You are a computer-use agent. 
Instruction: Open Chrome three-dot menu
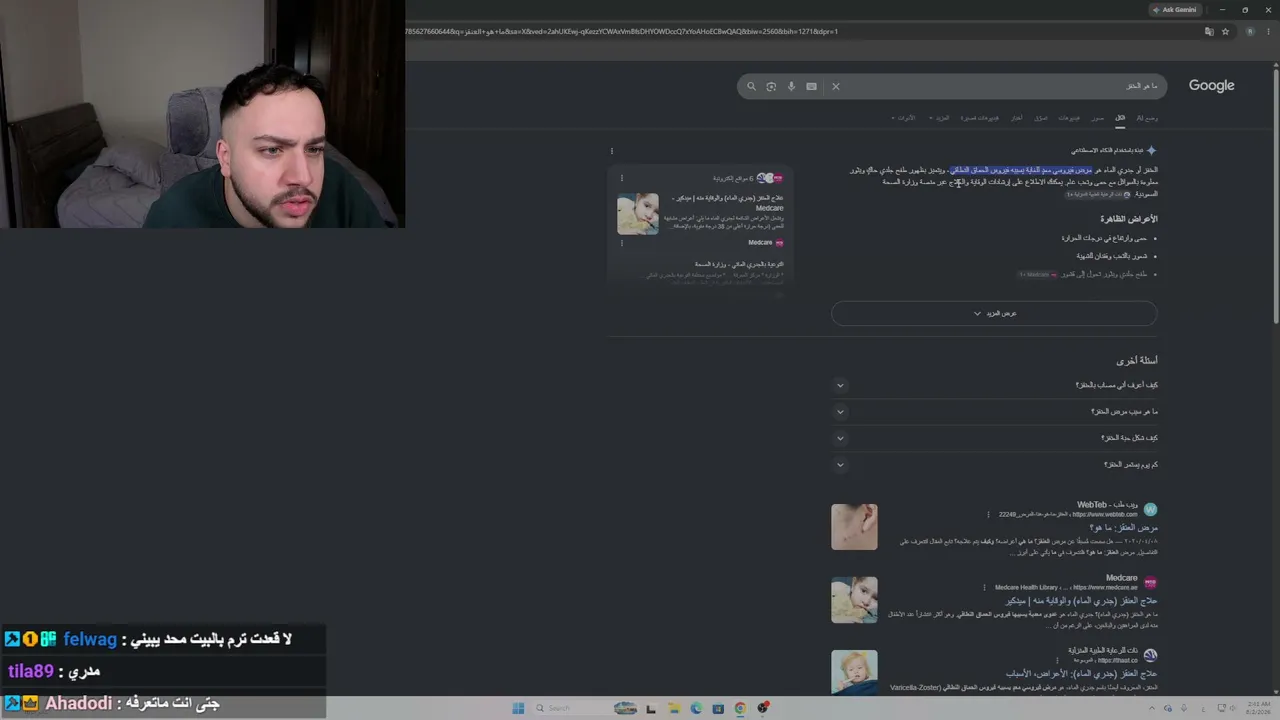point(1268,31)
